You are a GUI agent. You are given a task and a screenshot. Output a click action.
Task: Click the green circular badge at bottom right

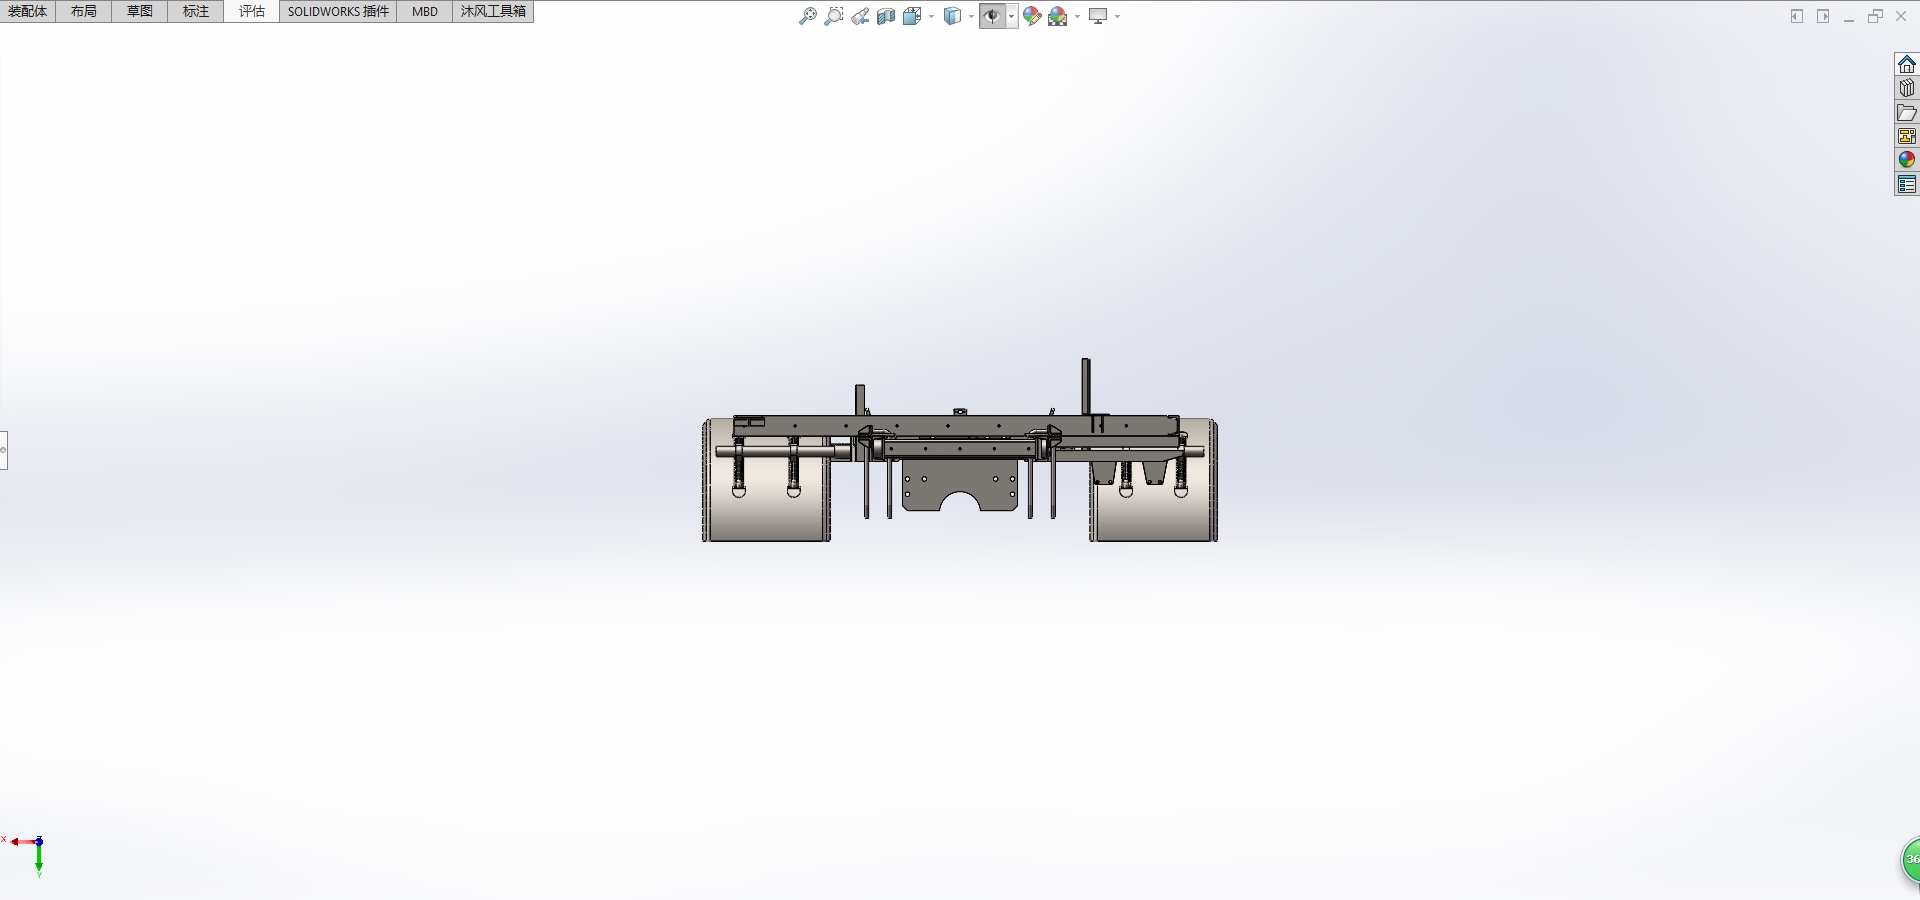pyautogui.click(x=1909, y=860)
